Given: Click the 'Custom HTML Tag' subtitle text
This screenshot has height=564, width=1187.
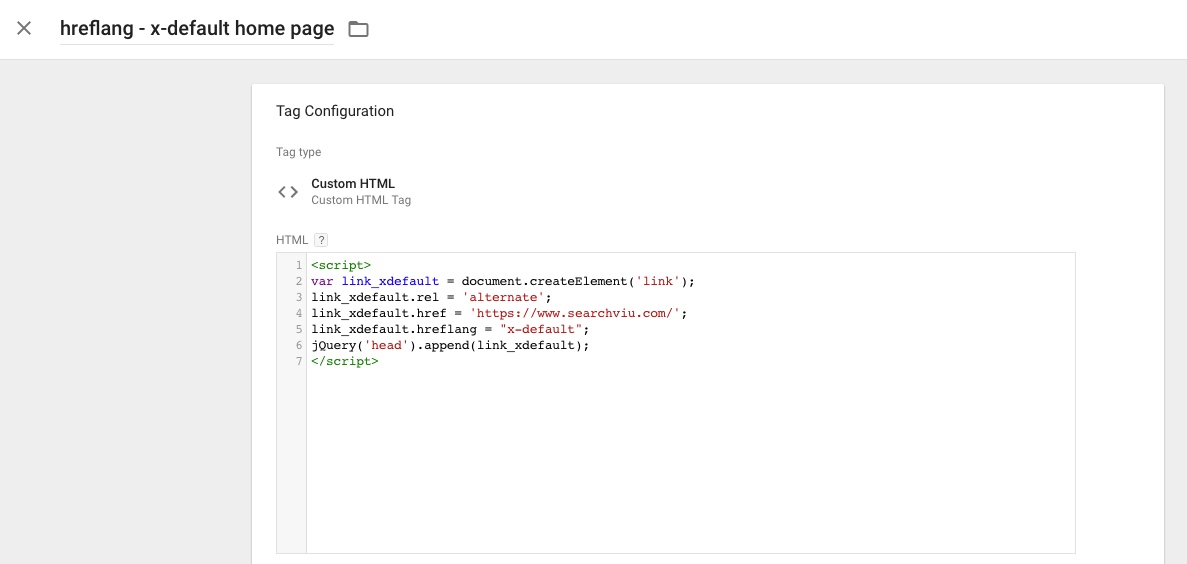Looking at the screenshot, I should [x=360, y=200].
